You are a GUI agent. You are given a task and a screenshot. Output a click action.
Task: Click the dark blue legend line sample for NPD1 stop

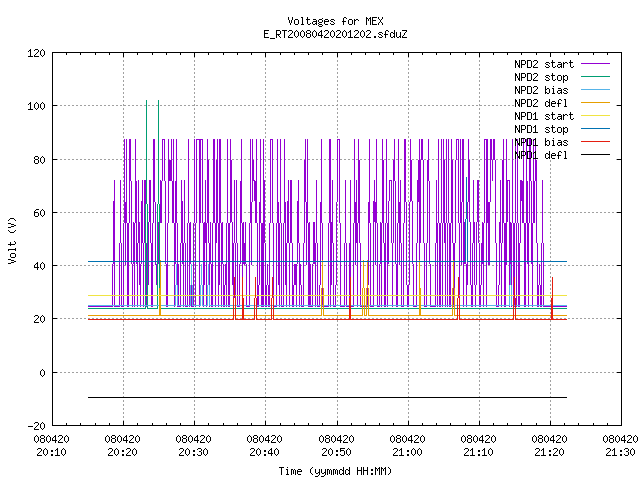pyautogui.click(x=595, y=129)
